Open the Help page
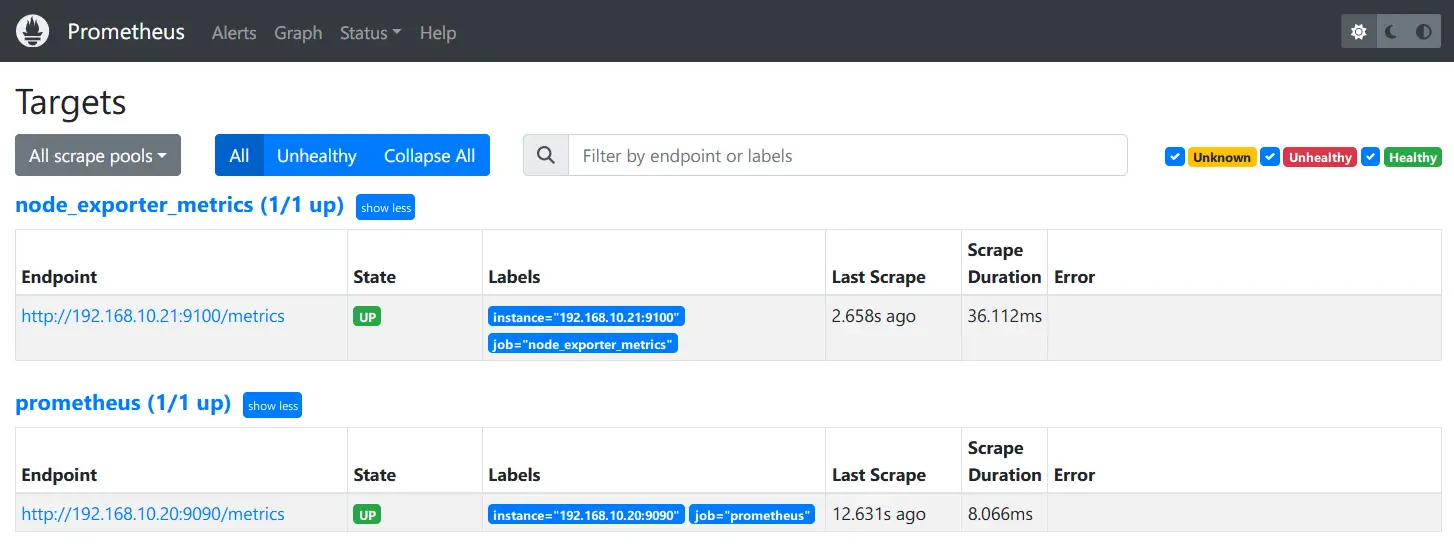 point(438,33)
